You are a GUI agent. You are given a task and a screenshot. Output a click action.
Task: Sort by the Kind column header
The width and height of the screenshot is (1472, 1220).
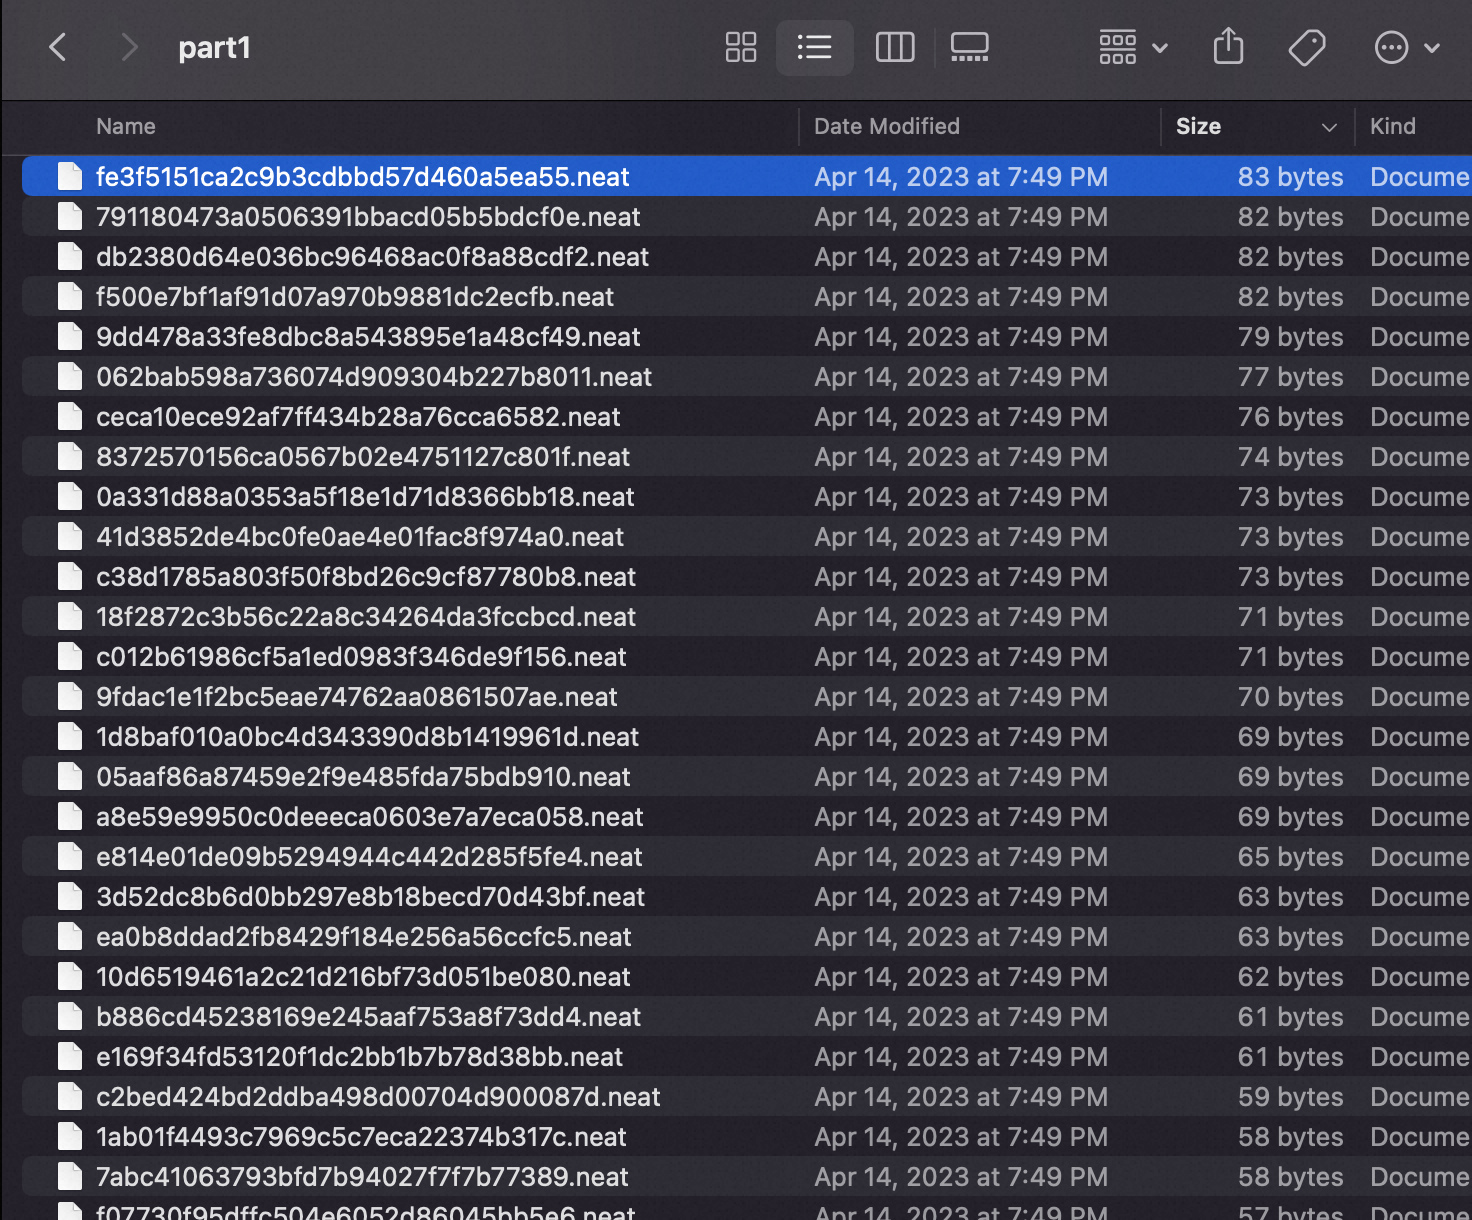[x=1392, y=126]
